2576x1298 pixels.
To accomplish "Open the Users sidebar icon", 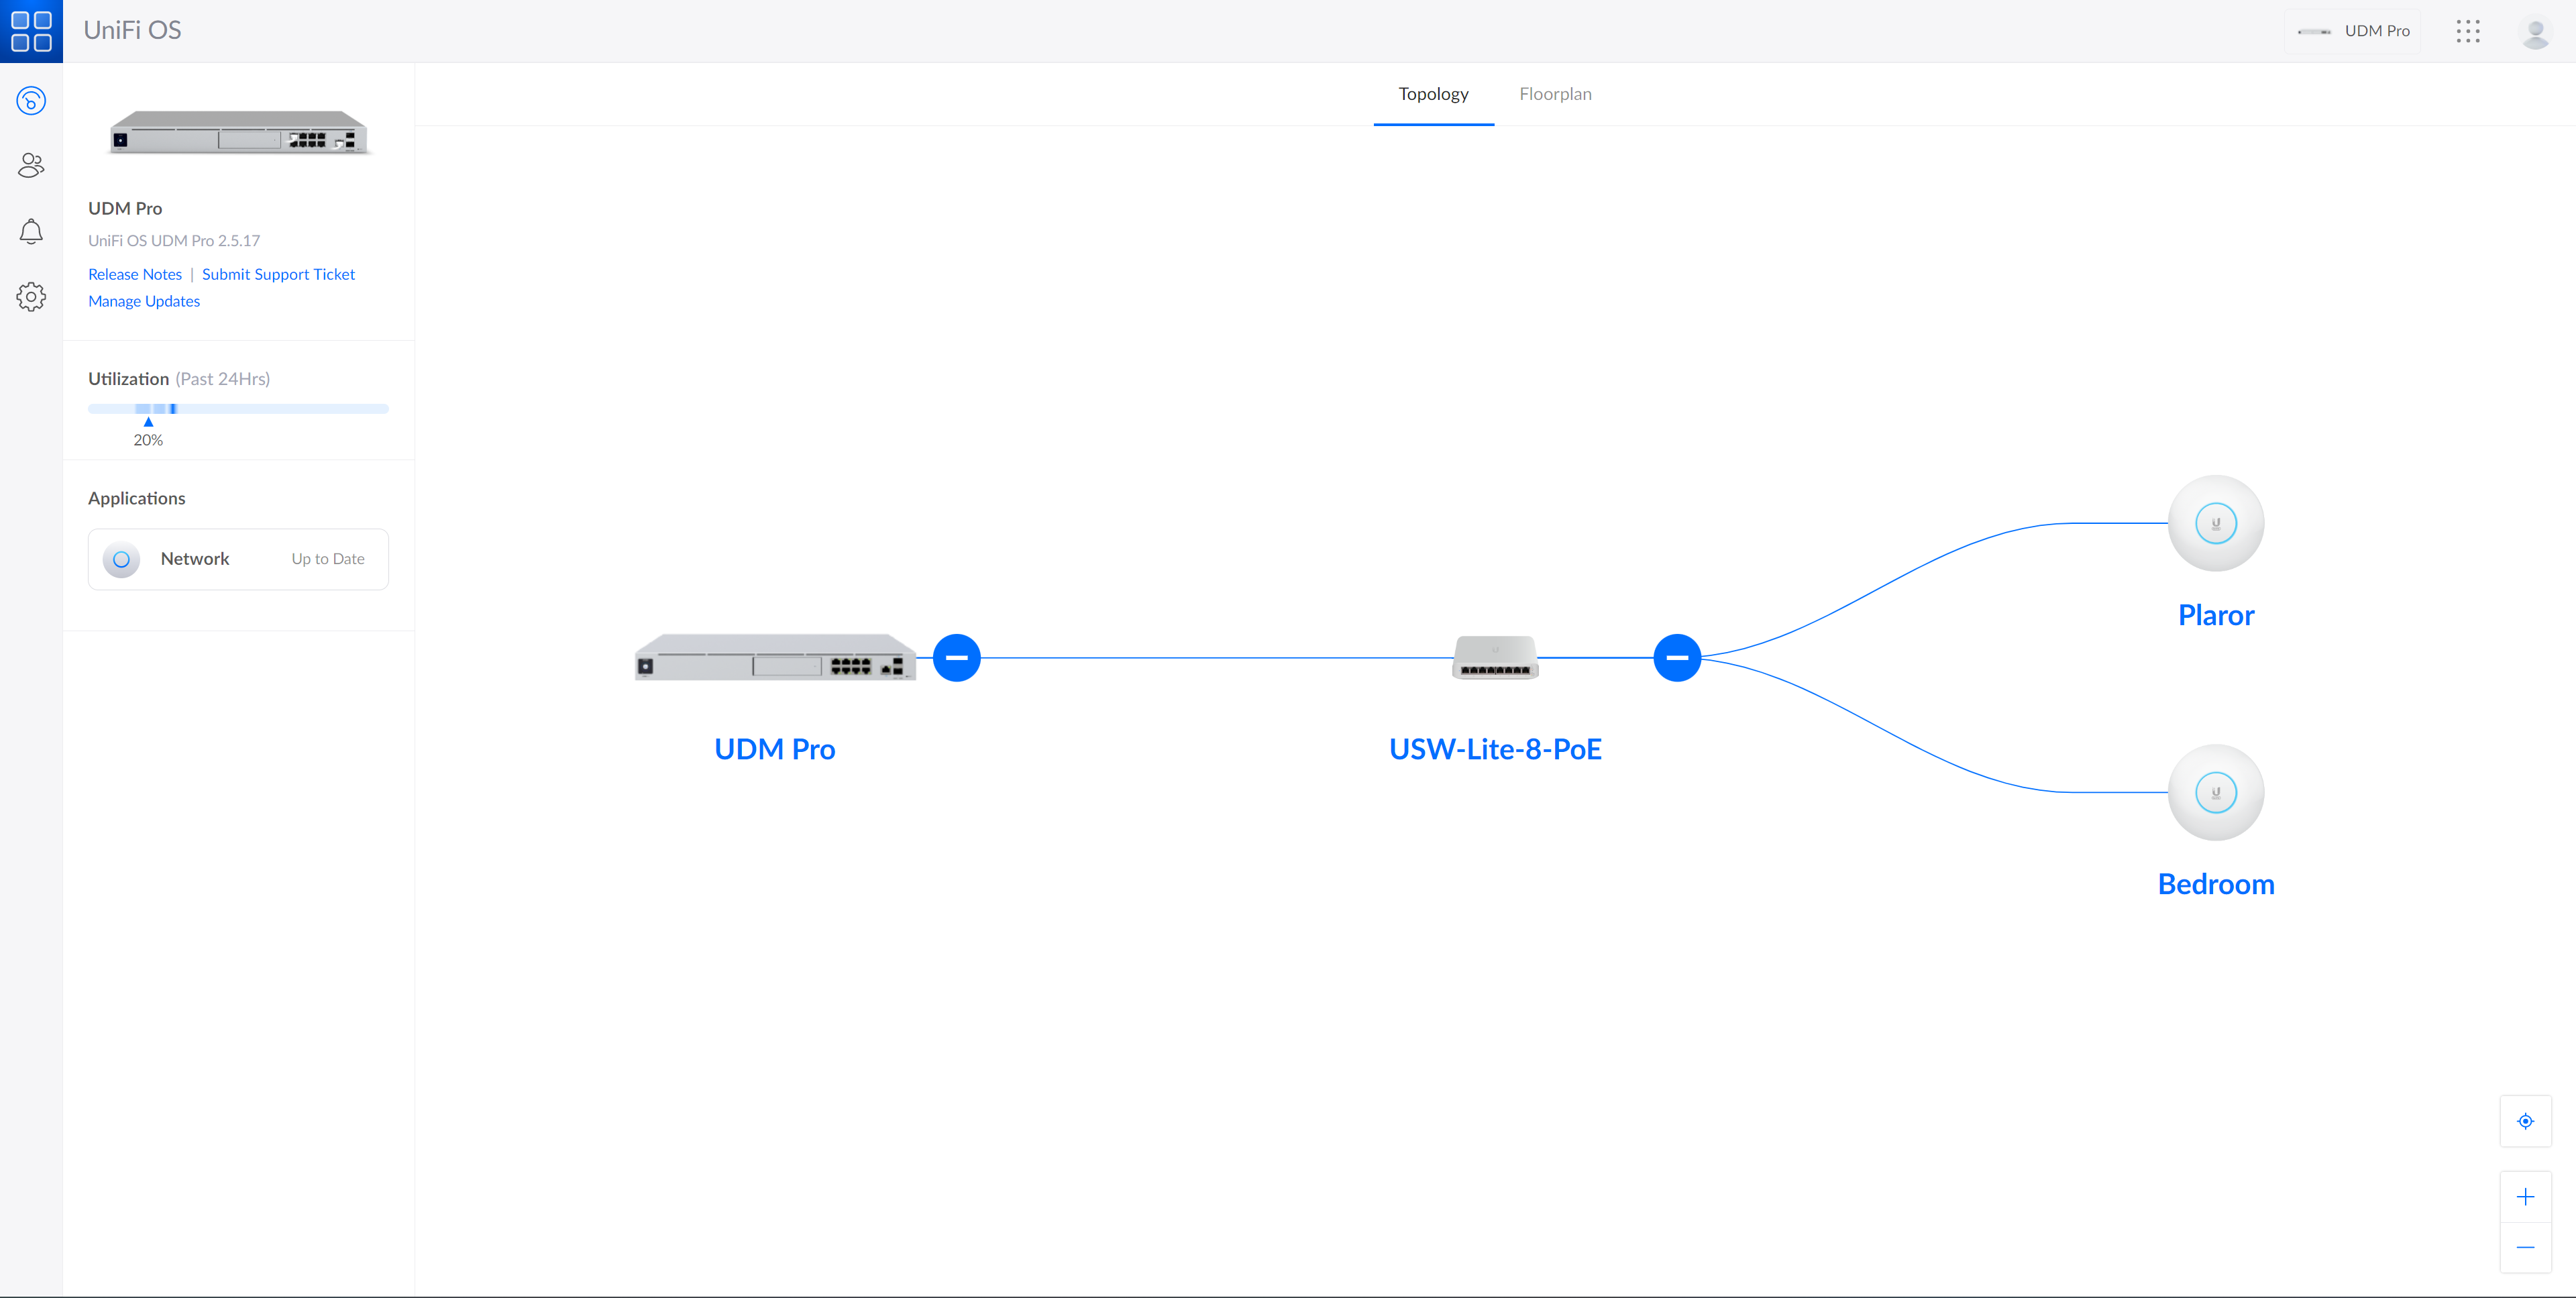I will pos(31,165).
